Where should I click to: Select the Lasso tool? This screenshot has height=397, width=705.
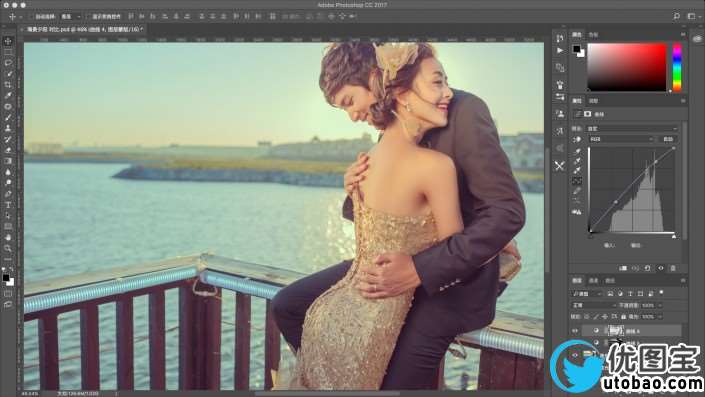click(x=8, y=63)
